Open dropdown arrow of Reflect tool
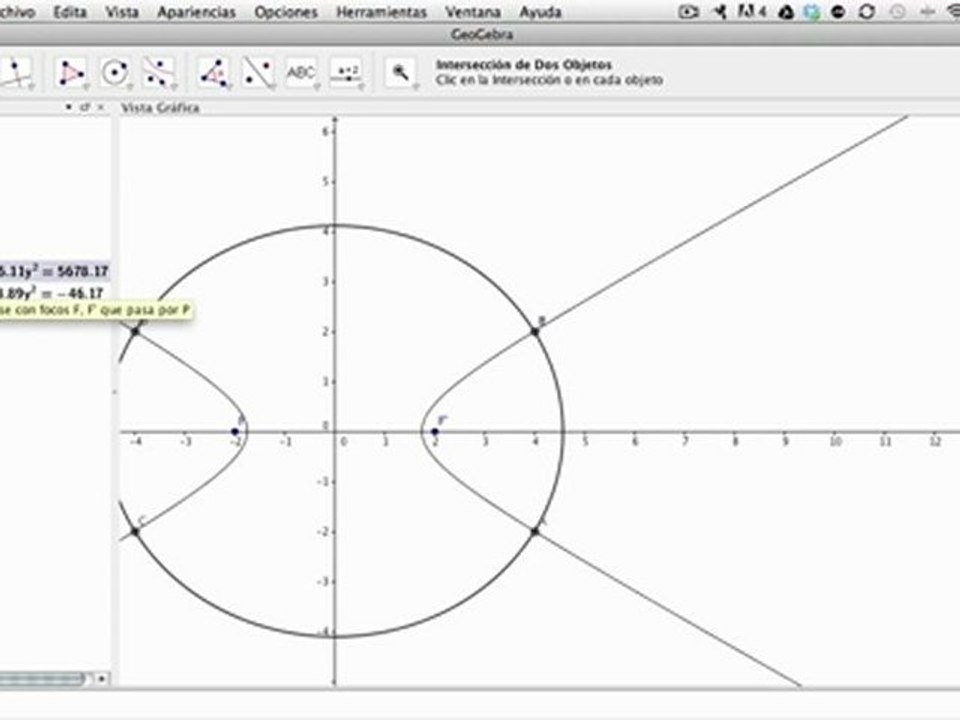Screen dimensions: 960x720 click(272, 87)
